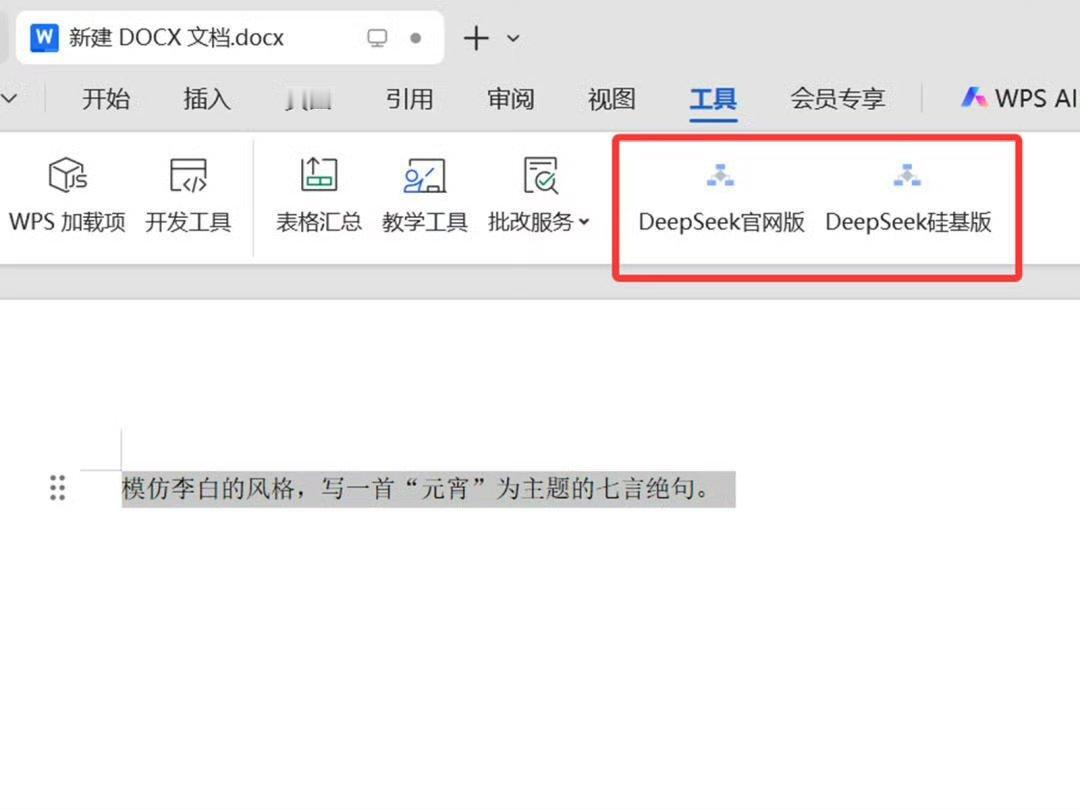Click the blurred ribbon tab after 插入
This screenshot has height=810, width=1080.
pos(309,98)
